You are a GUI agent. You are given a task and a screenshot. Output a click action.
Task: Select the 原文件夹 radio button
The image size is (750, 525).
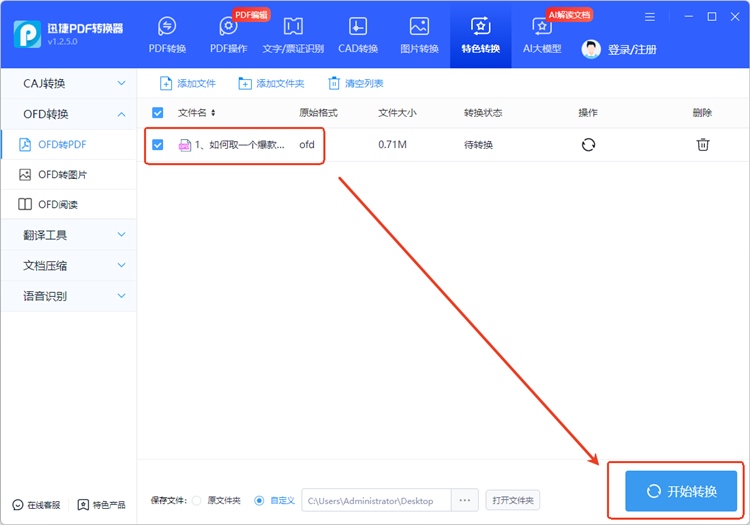point(196,501)
